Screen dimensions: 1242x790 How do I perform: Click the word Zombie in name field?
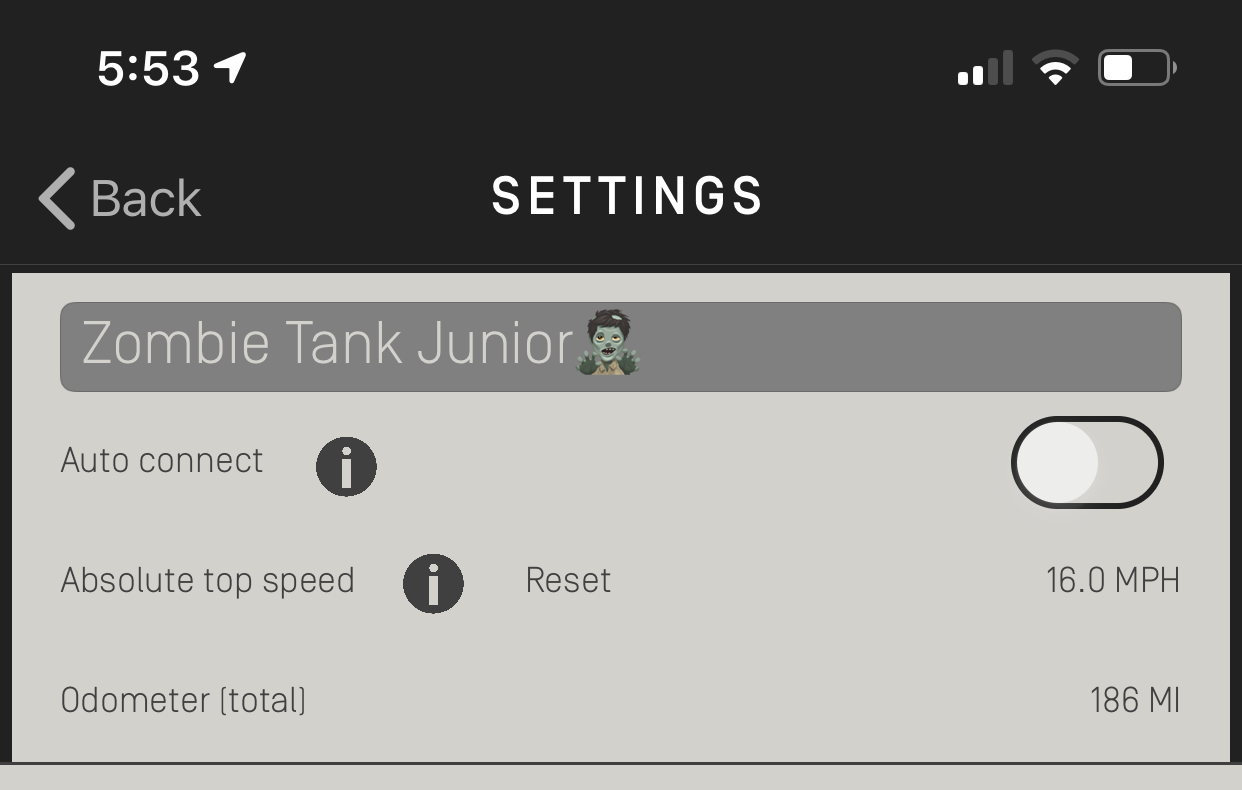[x=176, y=343]
